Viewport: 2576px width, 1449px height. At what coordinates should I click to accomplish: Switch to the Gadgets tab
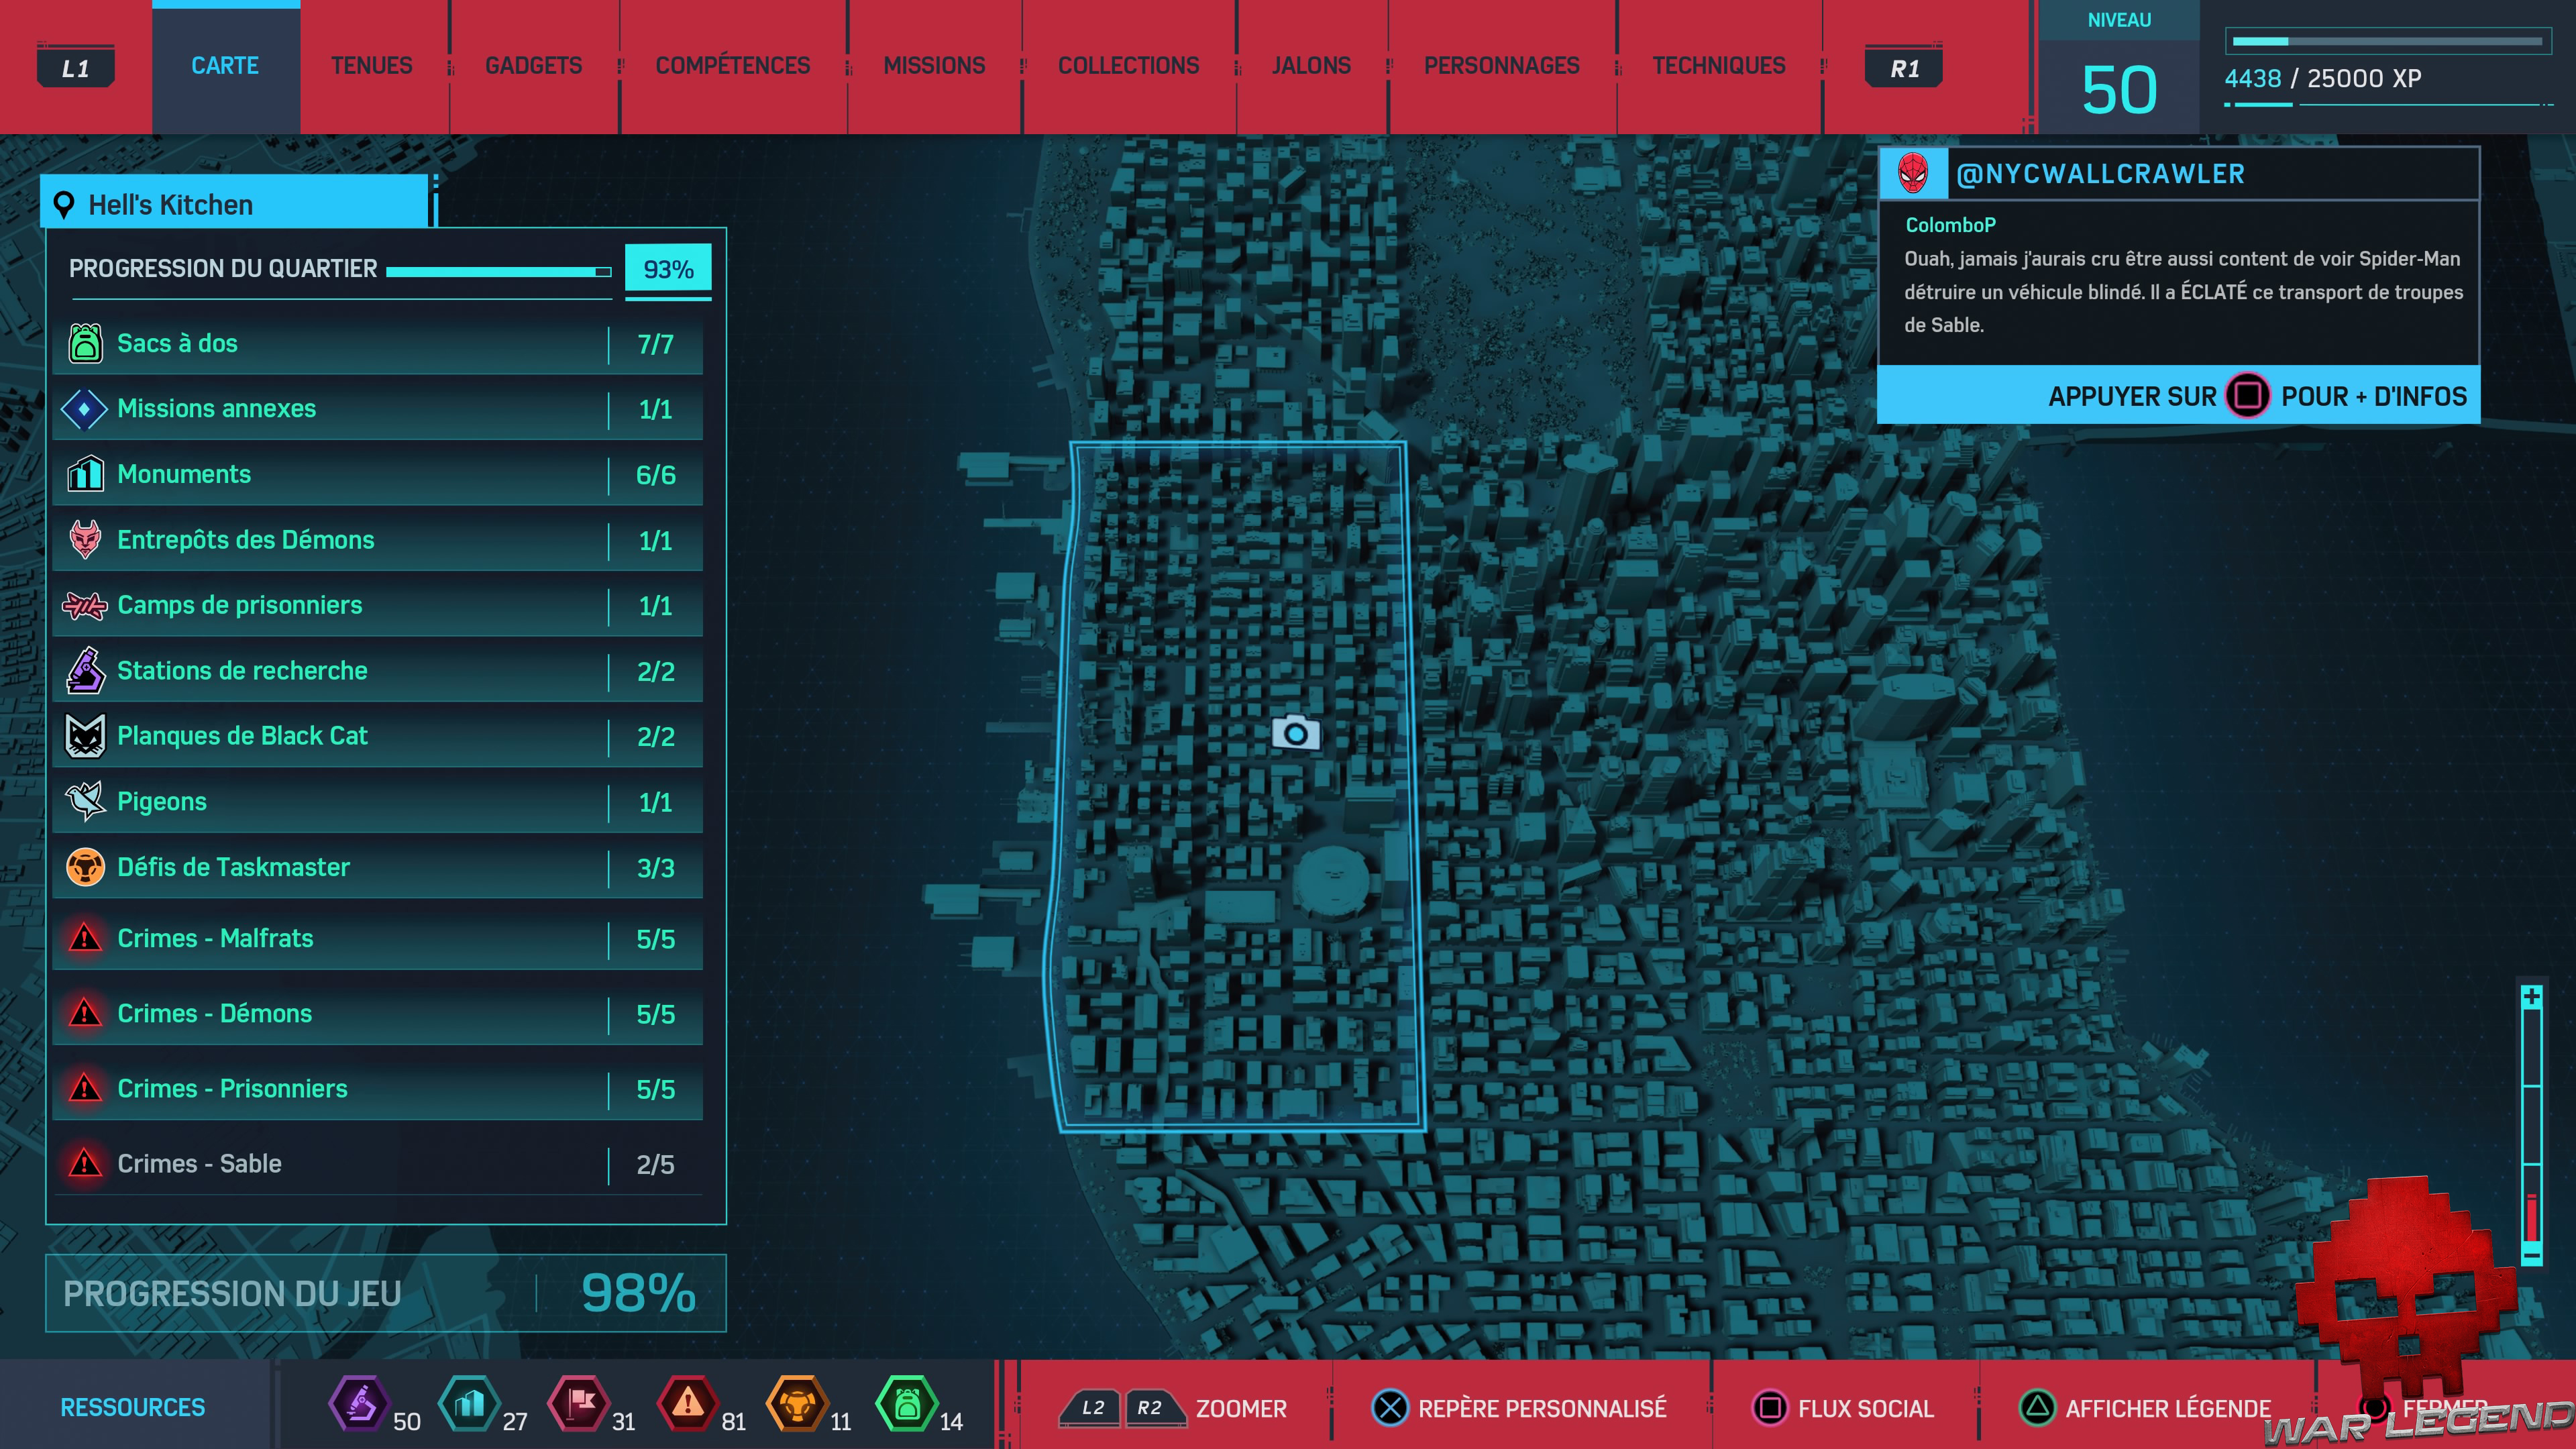click(x=533, y=66)
